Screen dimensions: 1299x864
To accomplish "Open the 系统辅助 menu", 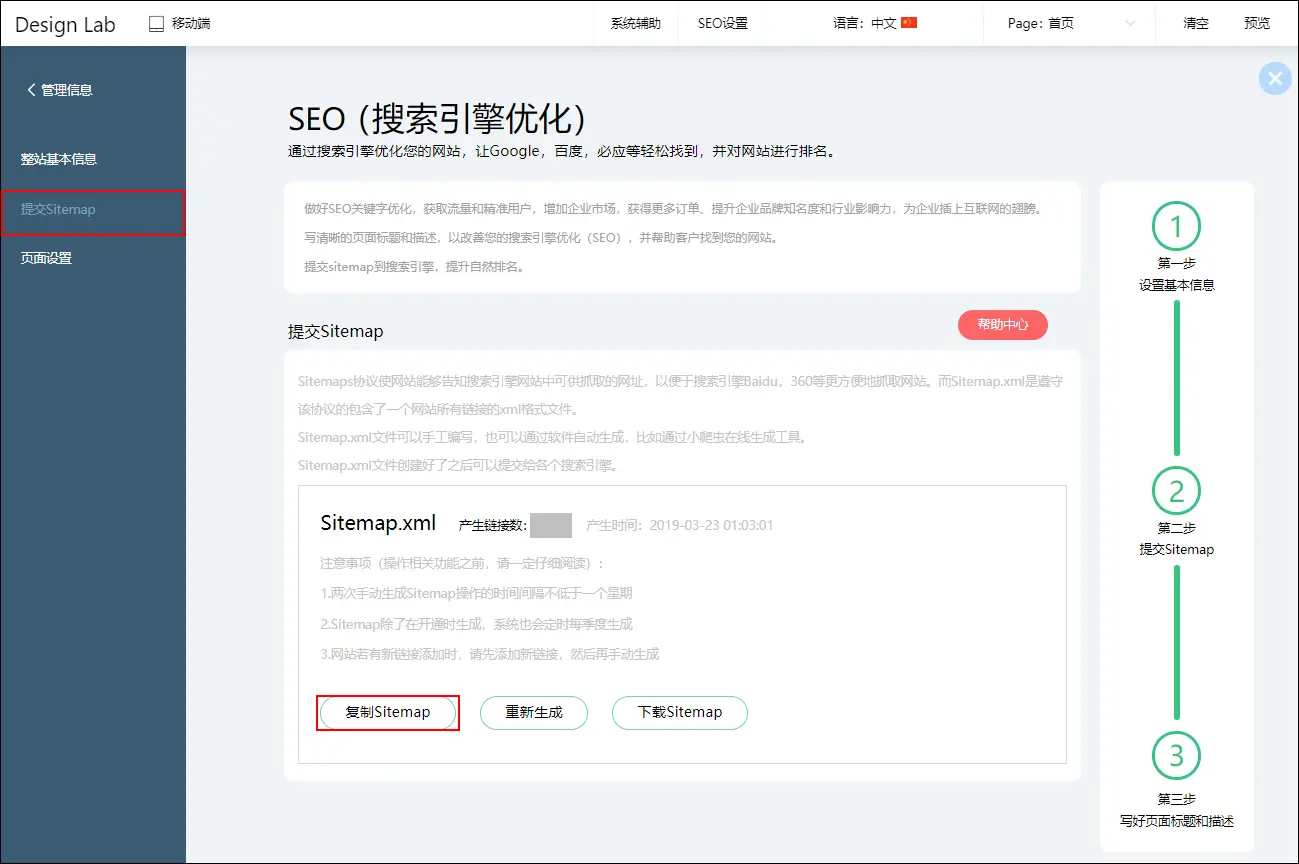I will [x=636, y=23].
